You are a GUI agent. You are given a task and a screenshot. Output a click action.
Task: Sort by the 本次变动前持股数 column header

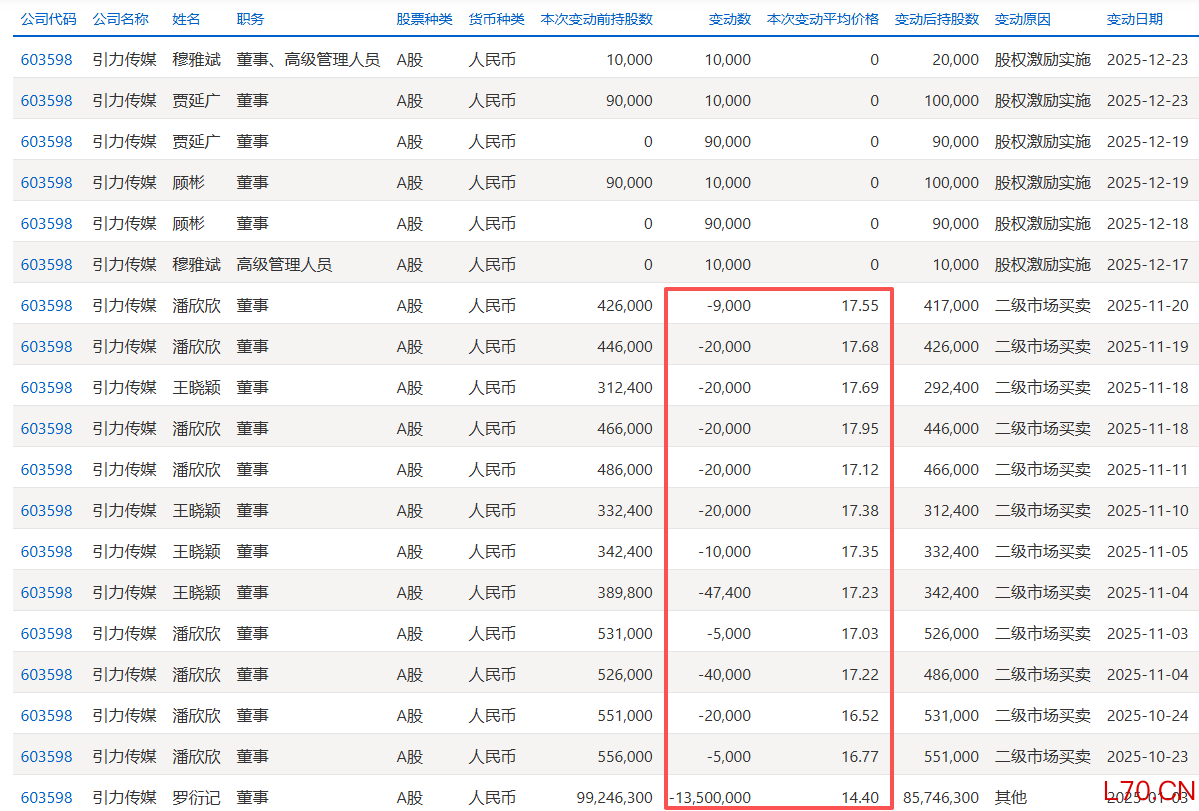pos(596,18)
